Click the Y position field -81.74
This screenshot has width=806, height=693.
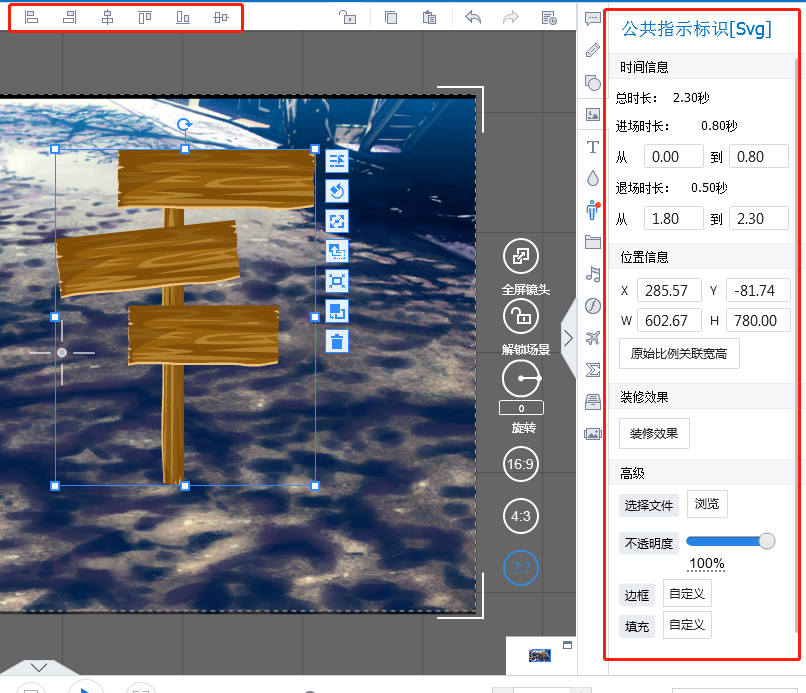[758, 290]
